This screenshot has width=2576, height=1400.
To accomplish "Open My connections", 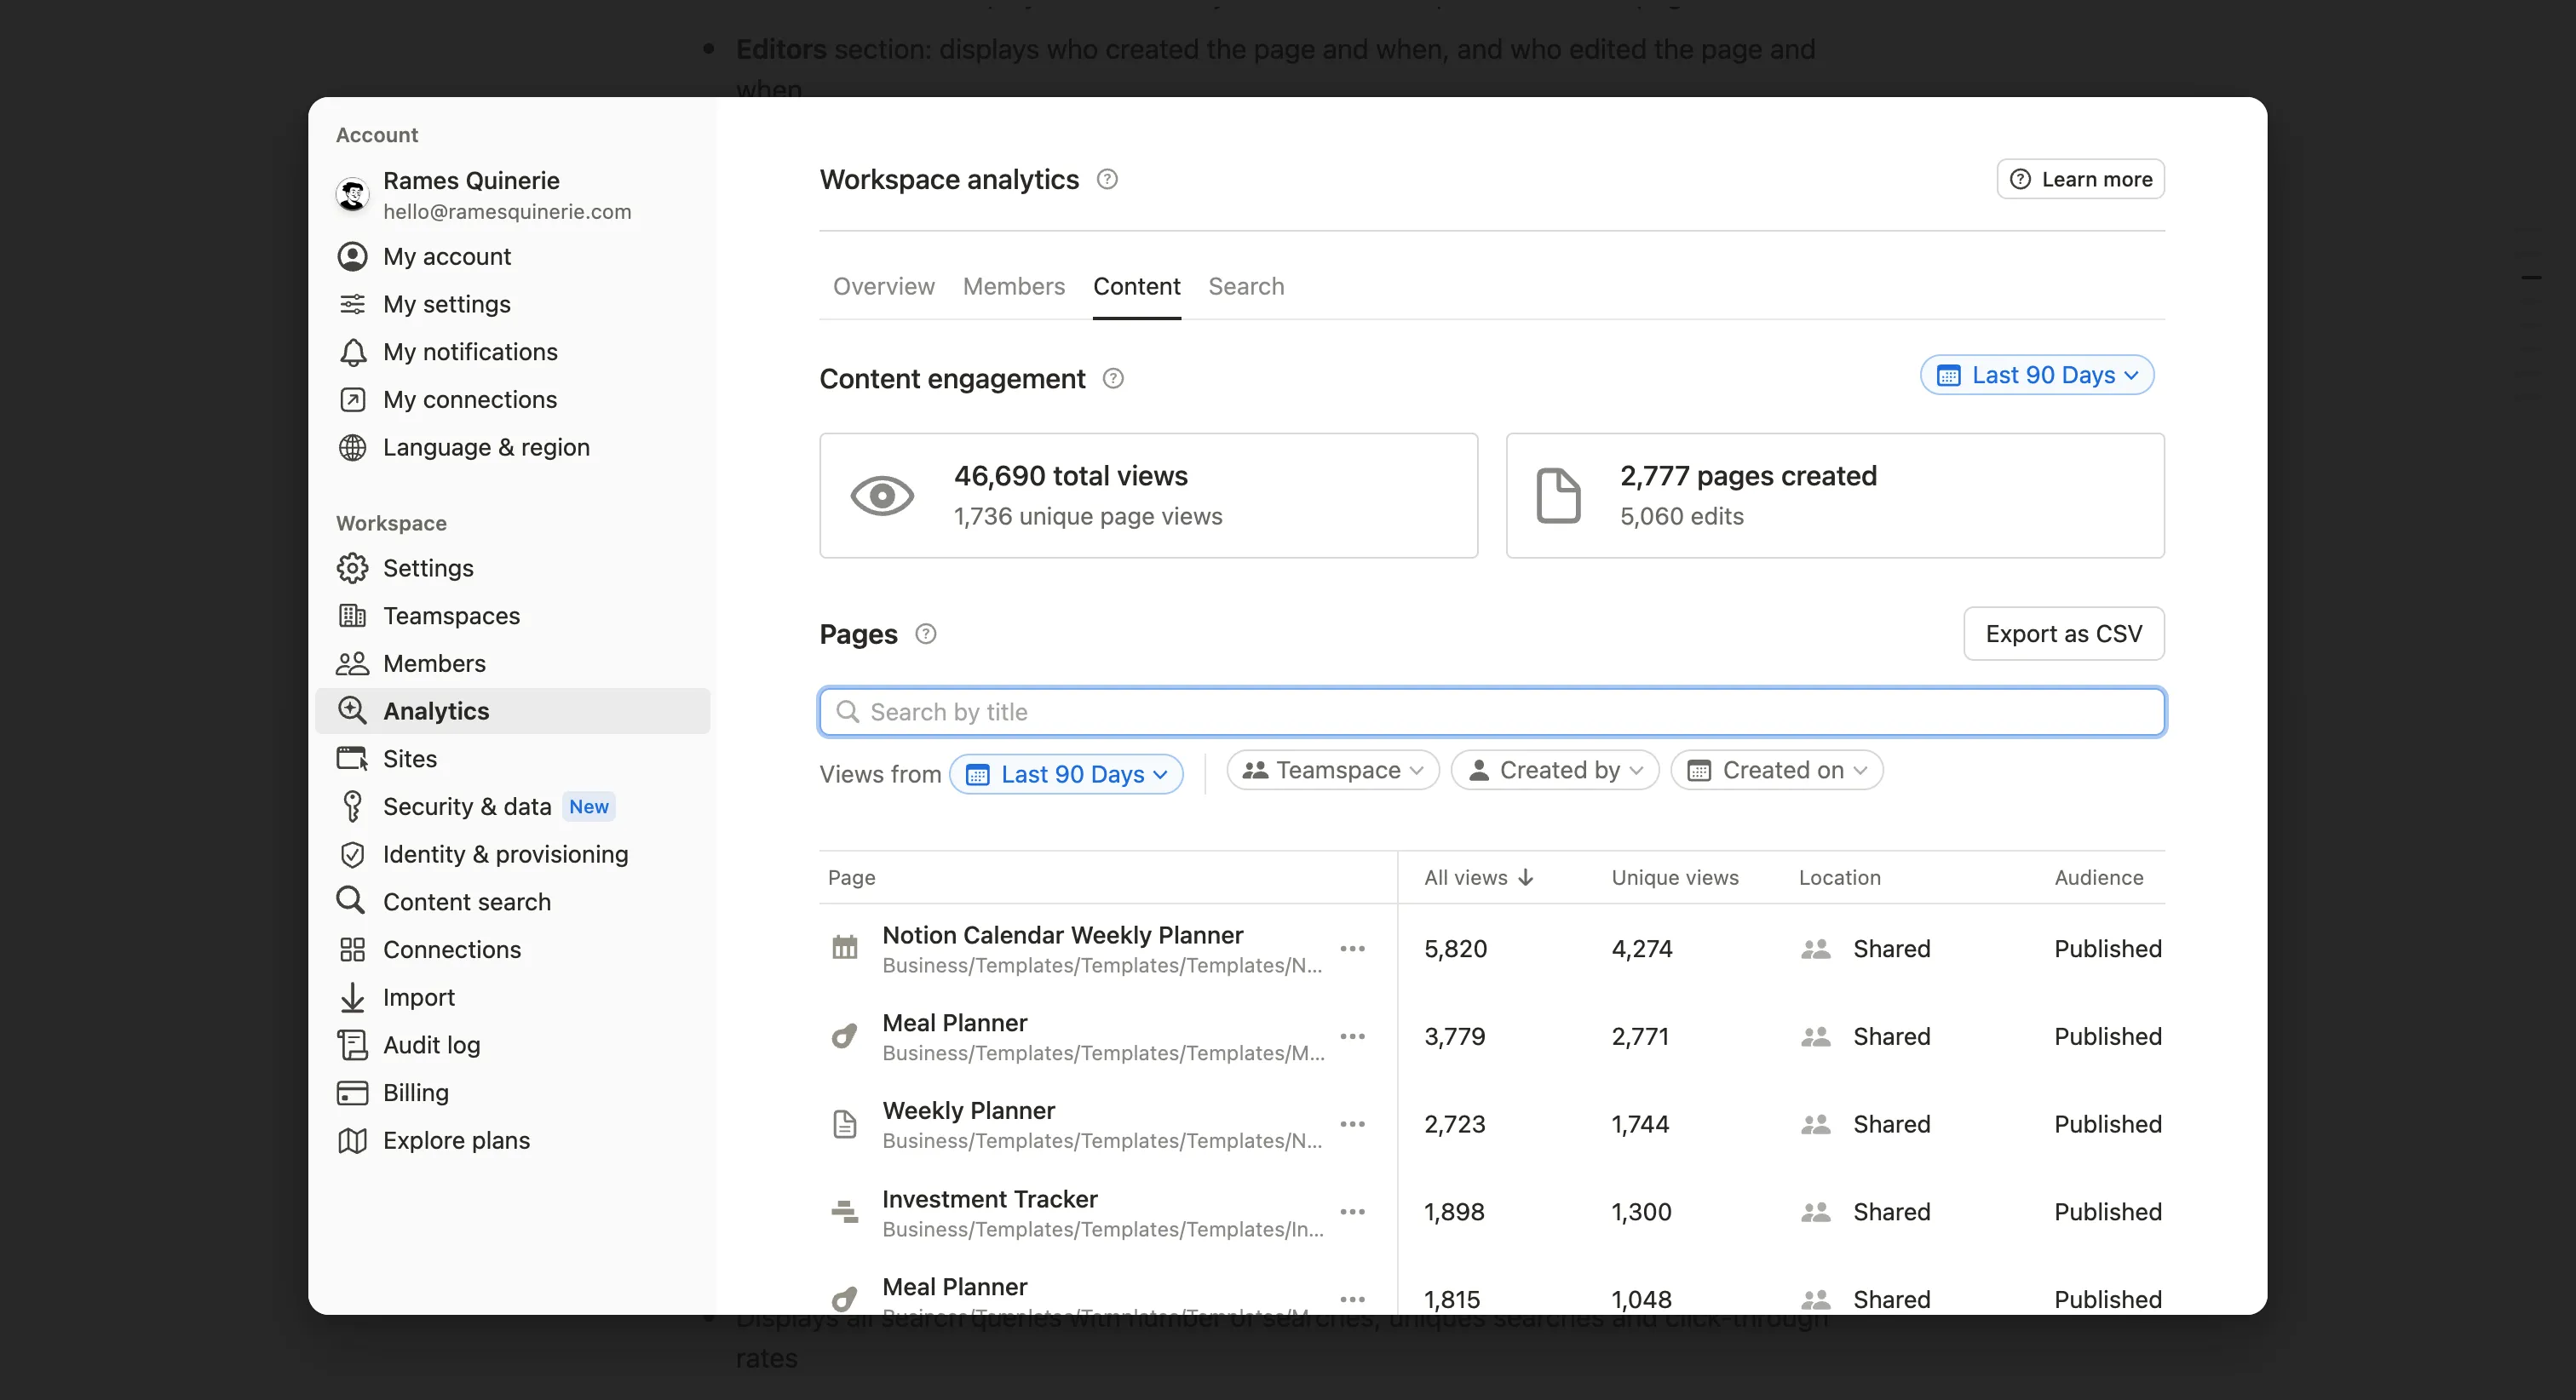I will click(512, 400).
